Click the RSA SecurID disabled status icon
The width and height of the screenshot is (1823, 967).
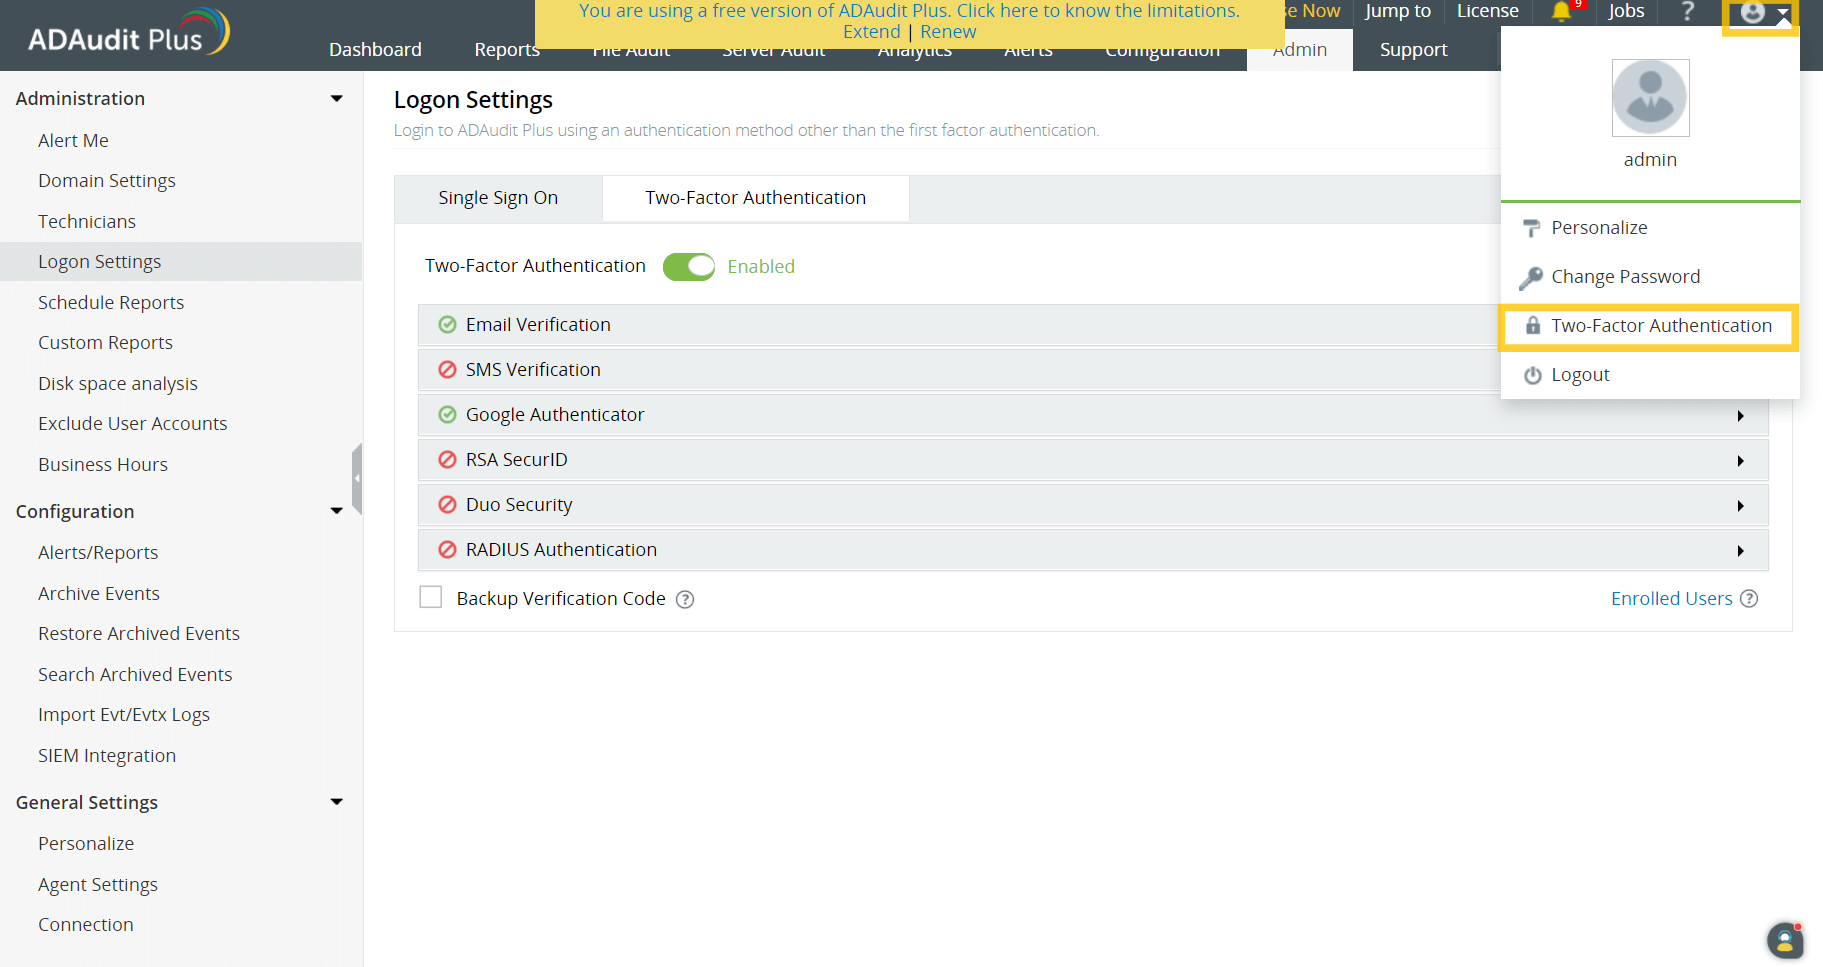tap(447, 460)
